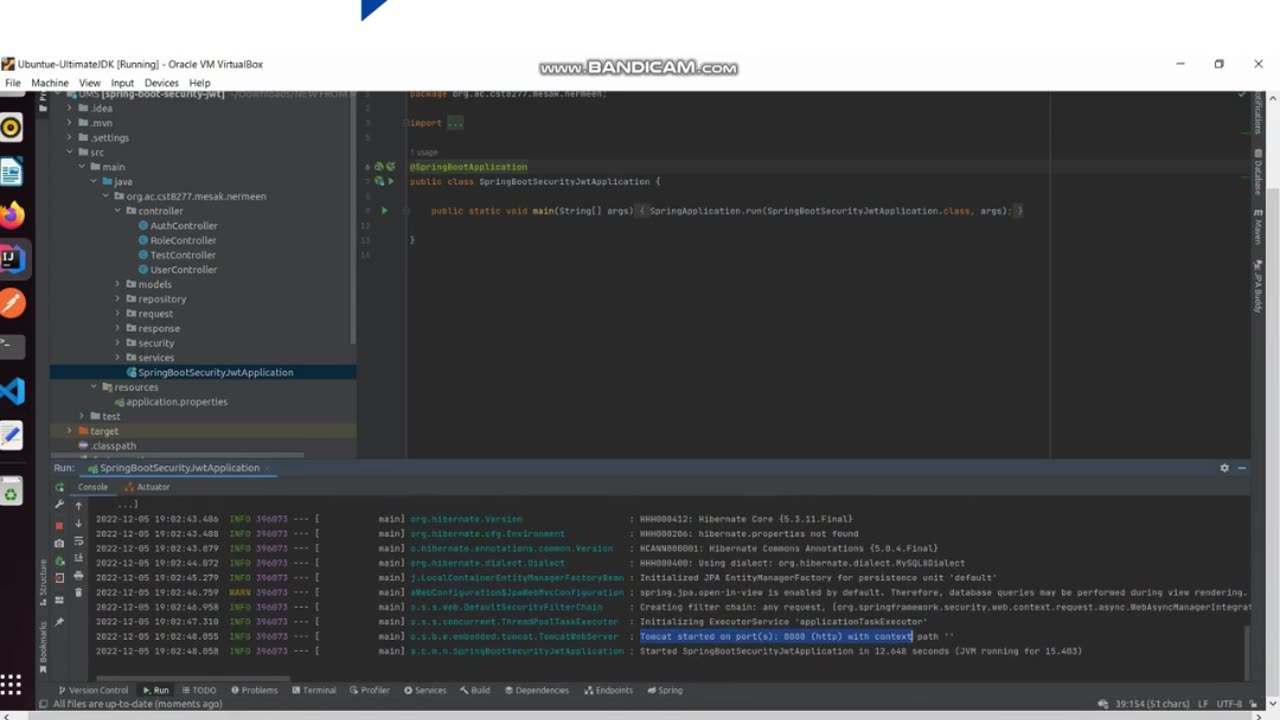Click the run gutter icon beside class declaration
Screen dimensions: 1280x720
click(390, 182)
